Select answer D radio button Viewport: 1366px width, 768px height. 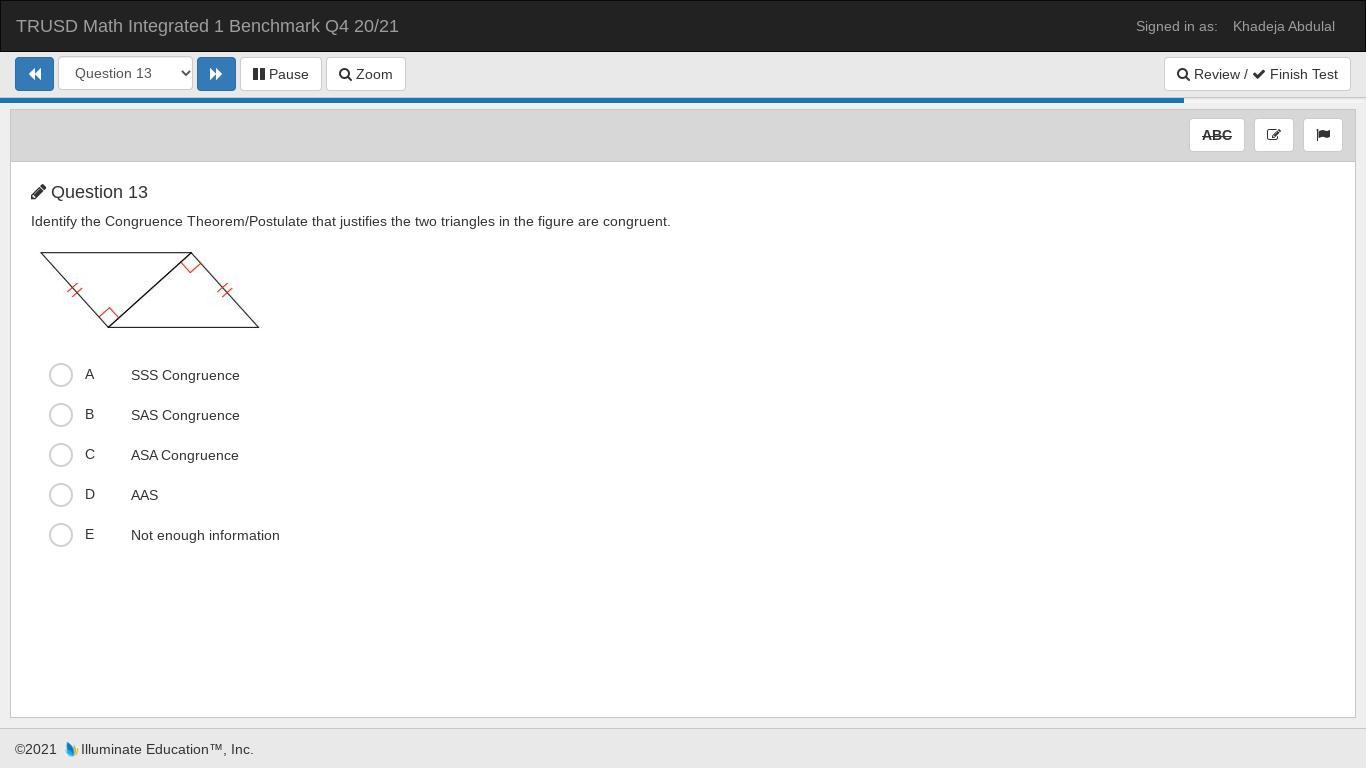click(x=61, y=495)
